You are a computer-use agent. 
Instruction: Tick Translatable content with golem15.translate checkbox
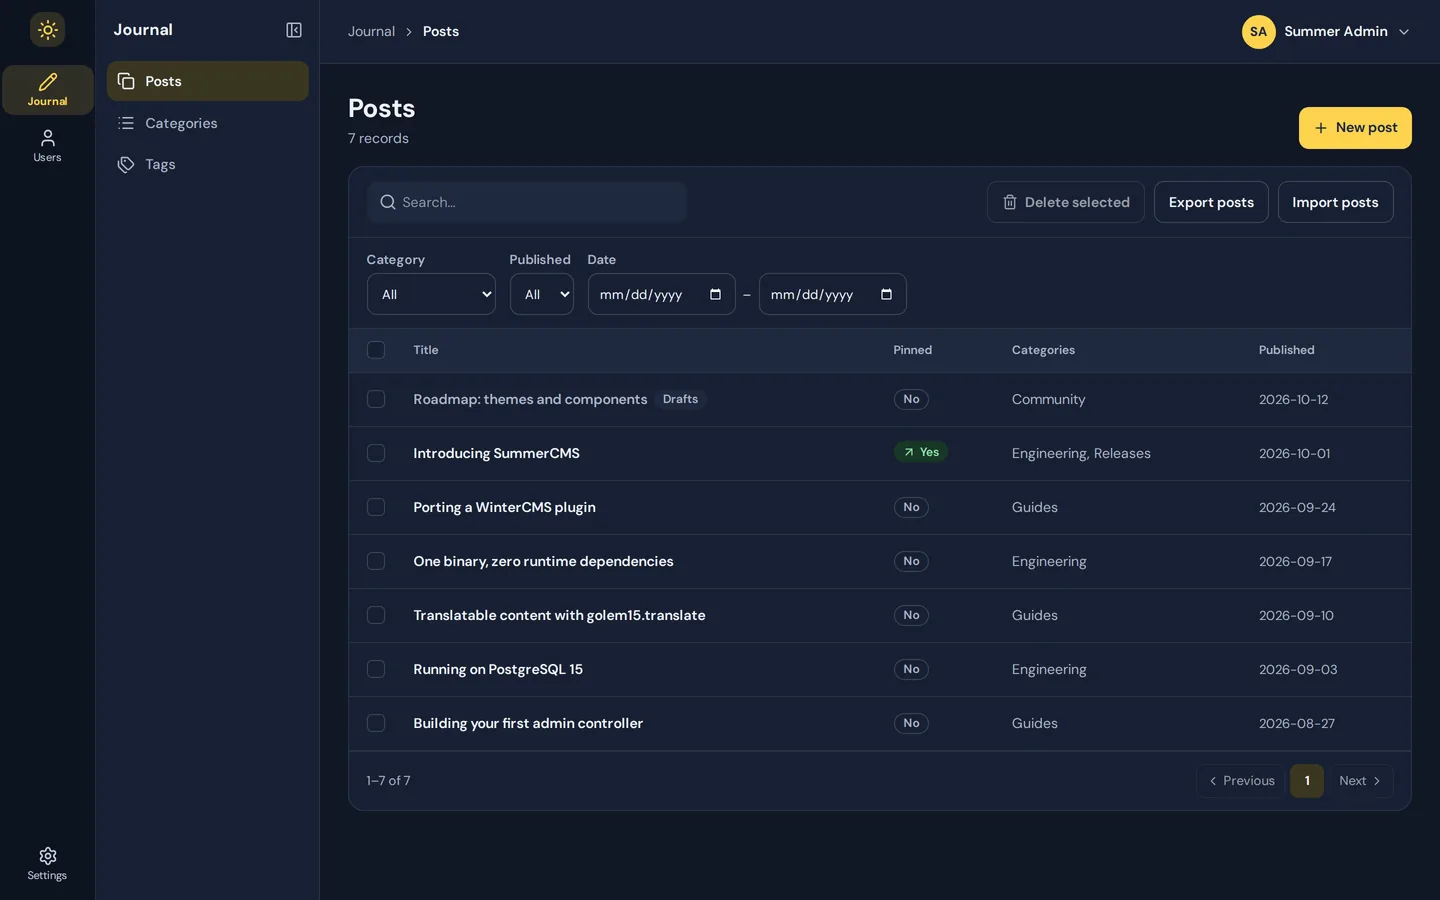(x=376, y=615)
